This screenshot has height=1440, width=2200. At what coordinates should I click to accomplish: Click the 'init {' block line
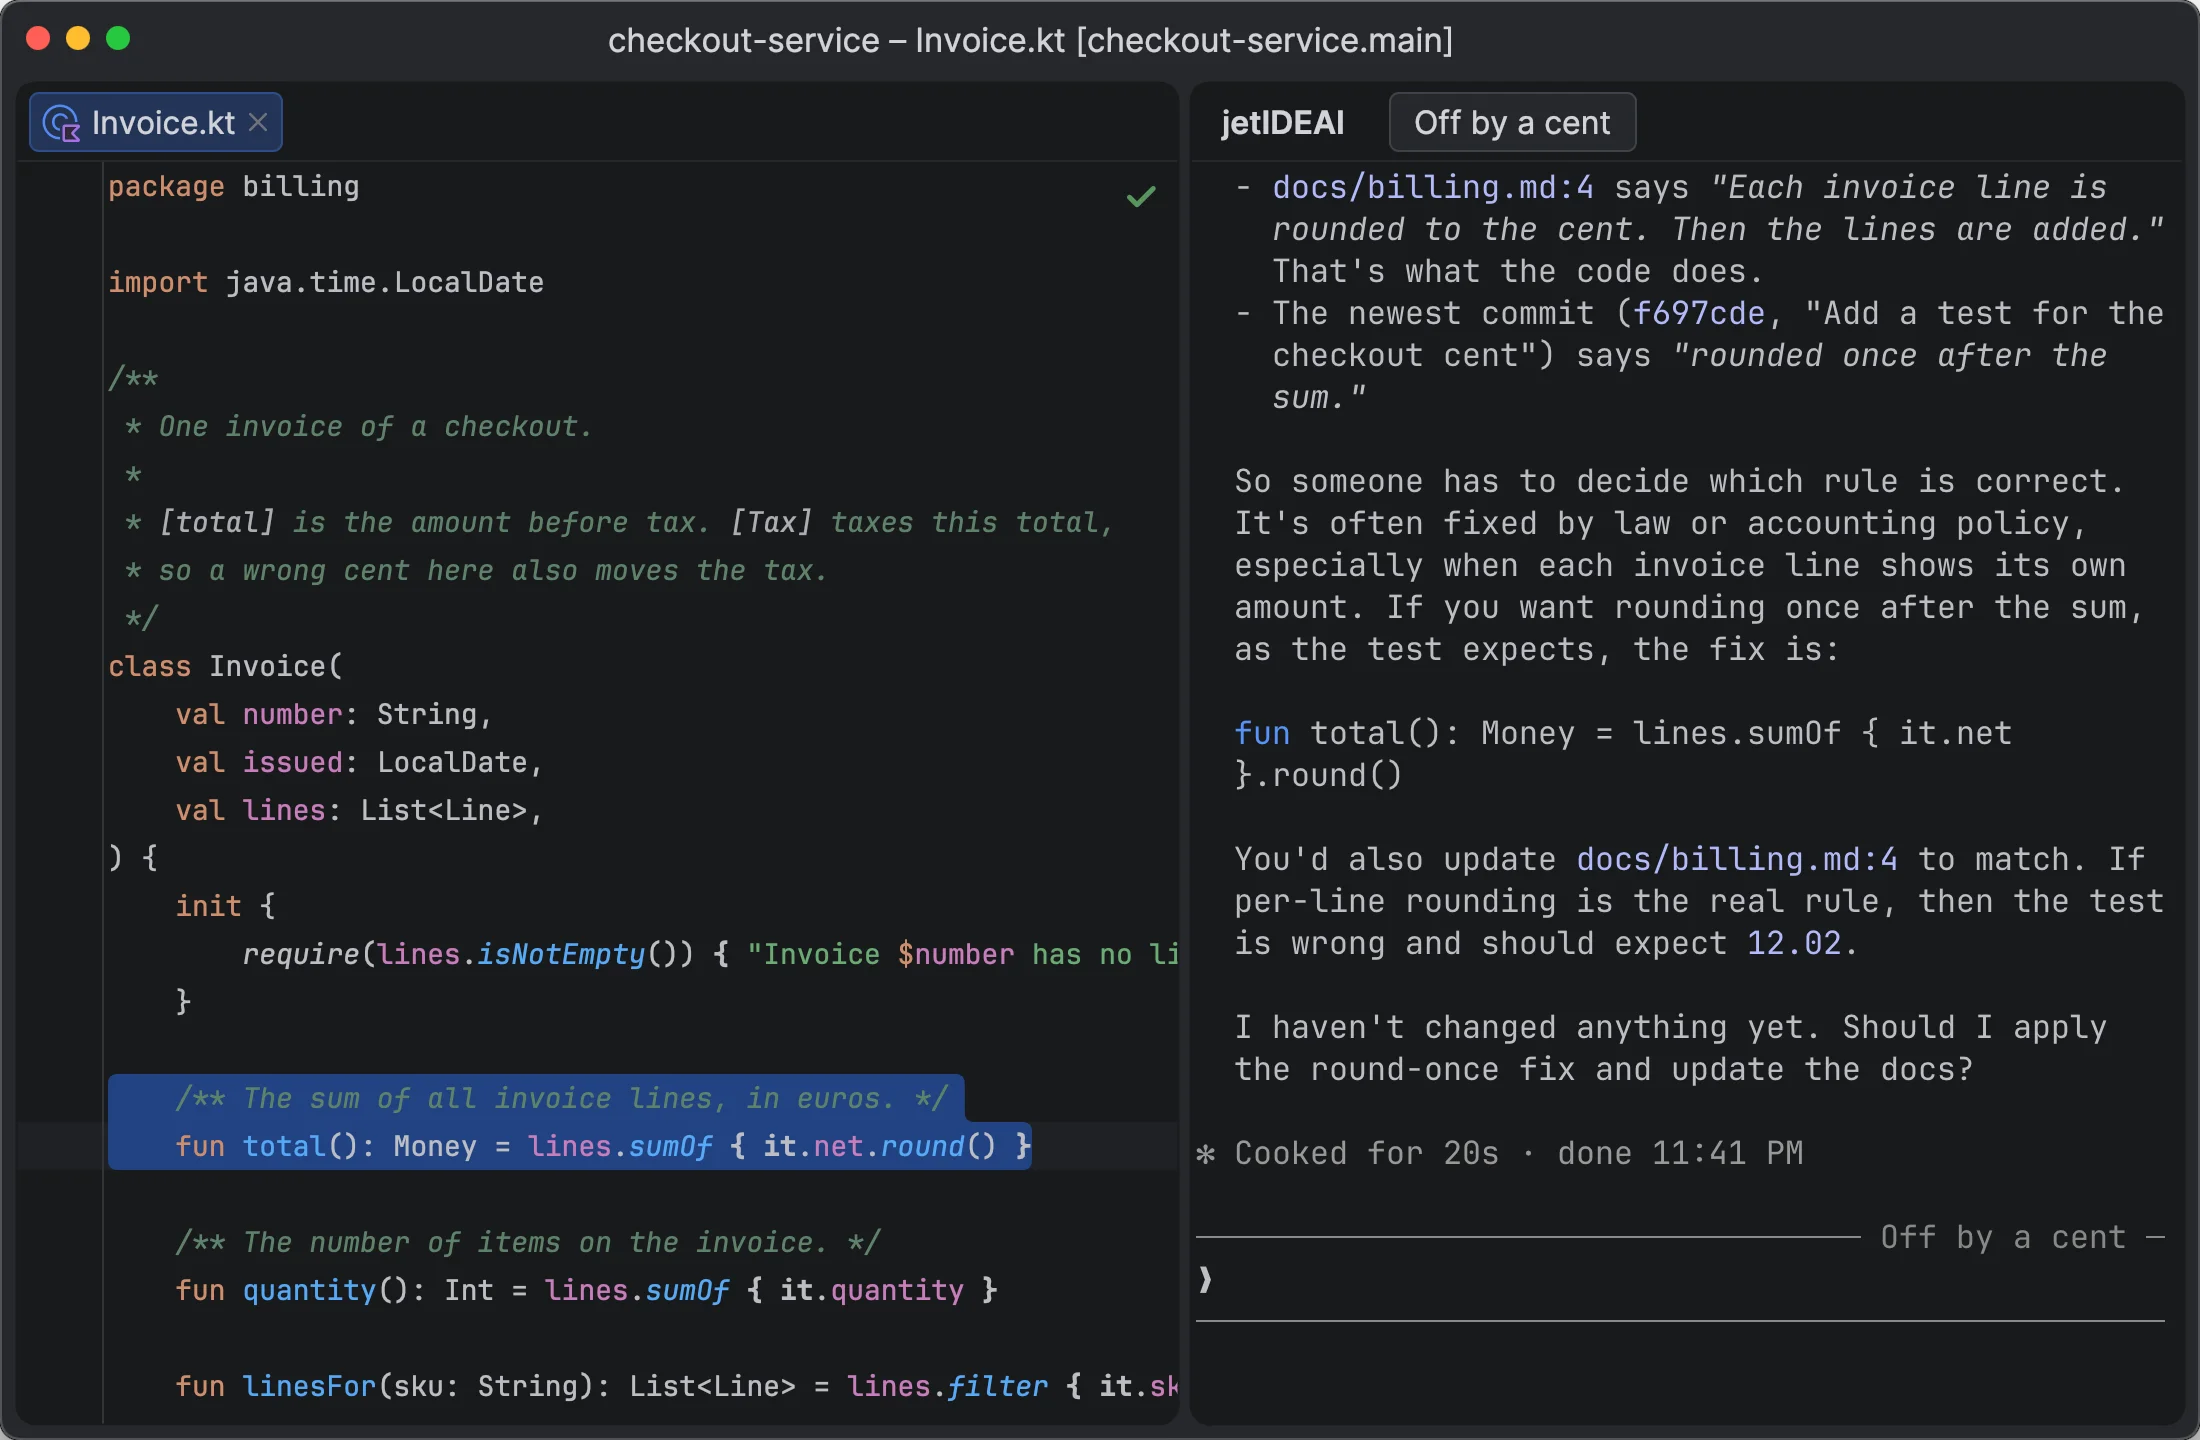(x=225, y=907)
